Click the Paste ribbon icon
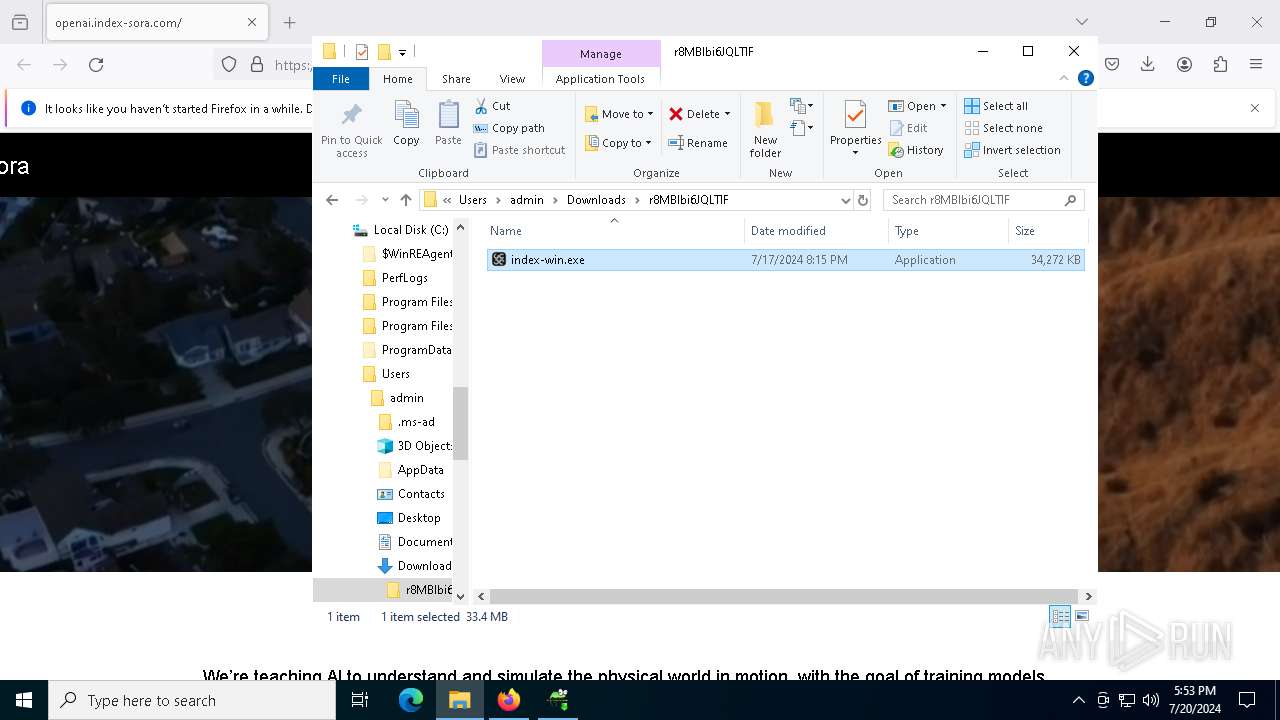Viewport: 1280px width, 720px height. click(x=448, y=124)
